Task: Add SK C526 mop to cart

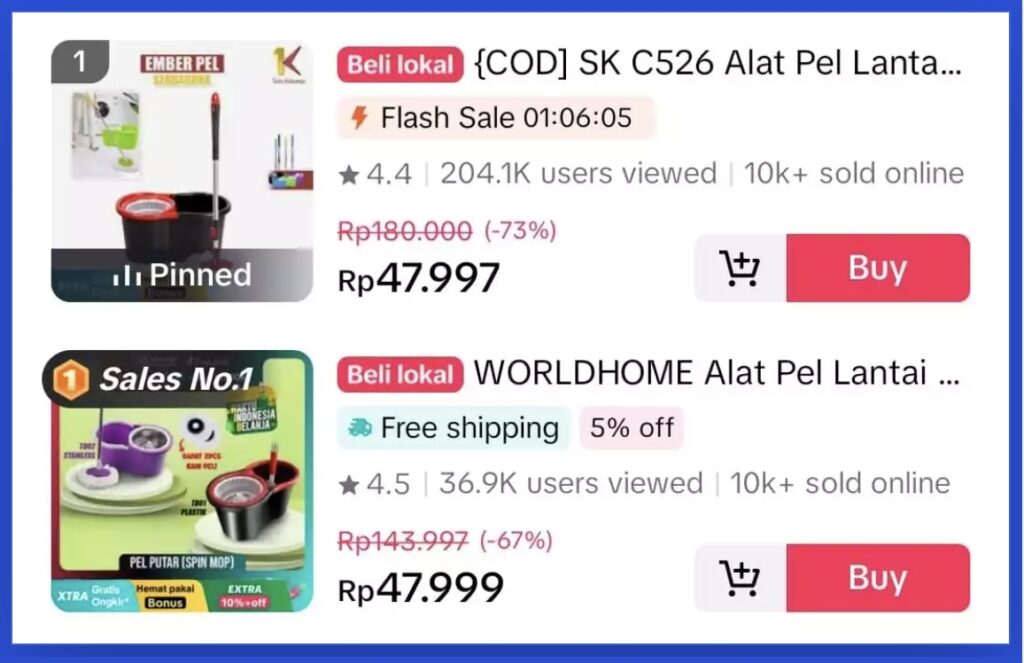Action: 740,268
